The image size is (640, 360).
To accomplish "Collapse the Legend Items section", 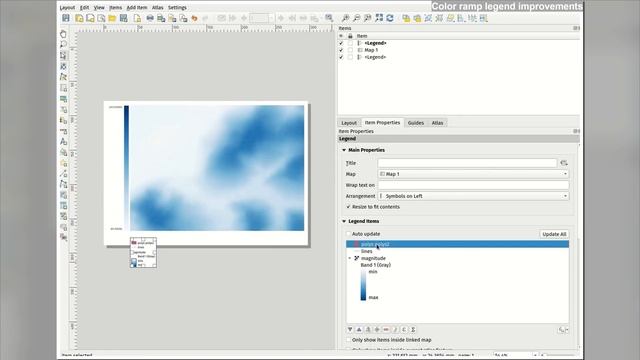I will pyautogui.click(x=344, y=221).
